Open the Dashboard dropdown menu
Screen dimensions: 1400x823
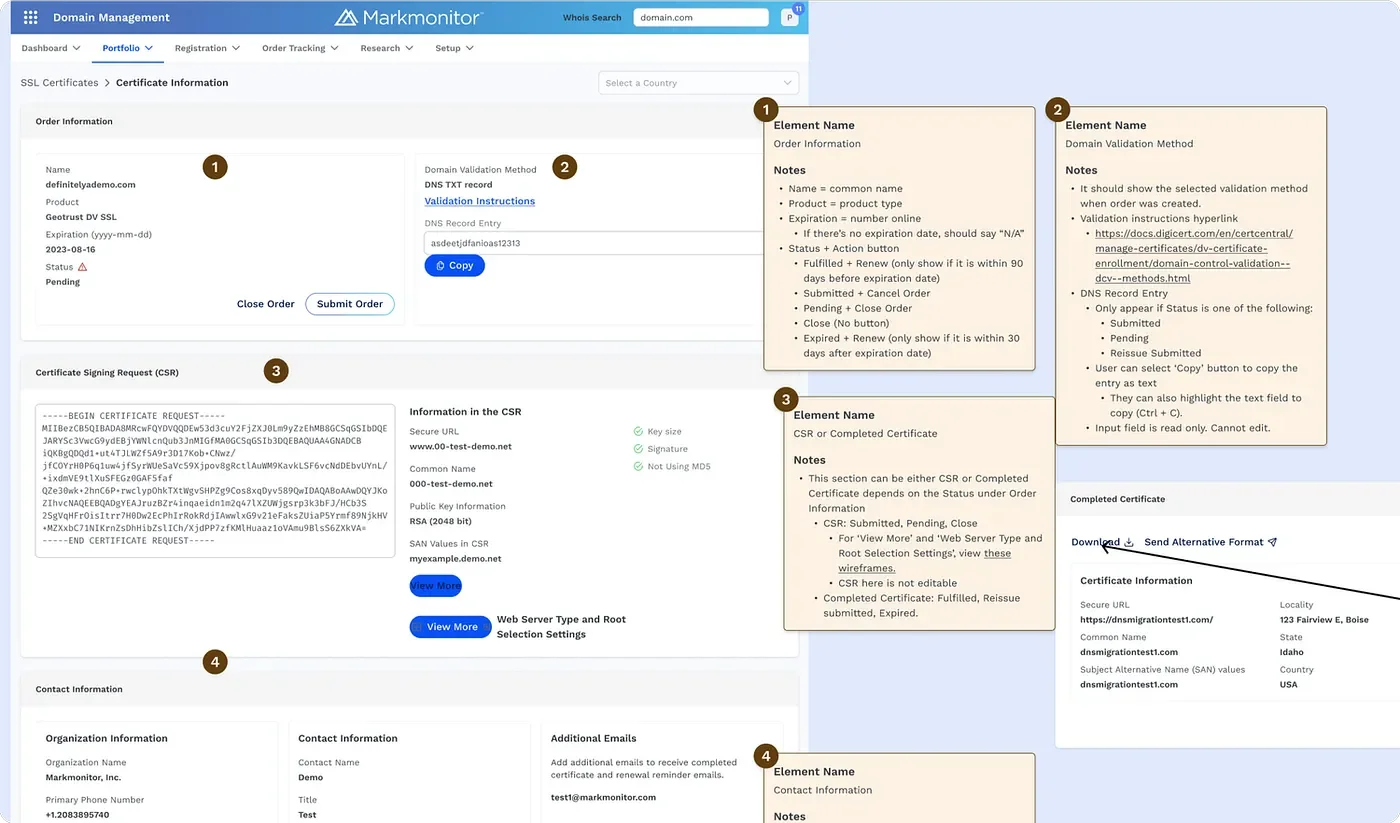click(51, 48)
